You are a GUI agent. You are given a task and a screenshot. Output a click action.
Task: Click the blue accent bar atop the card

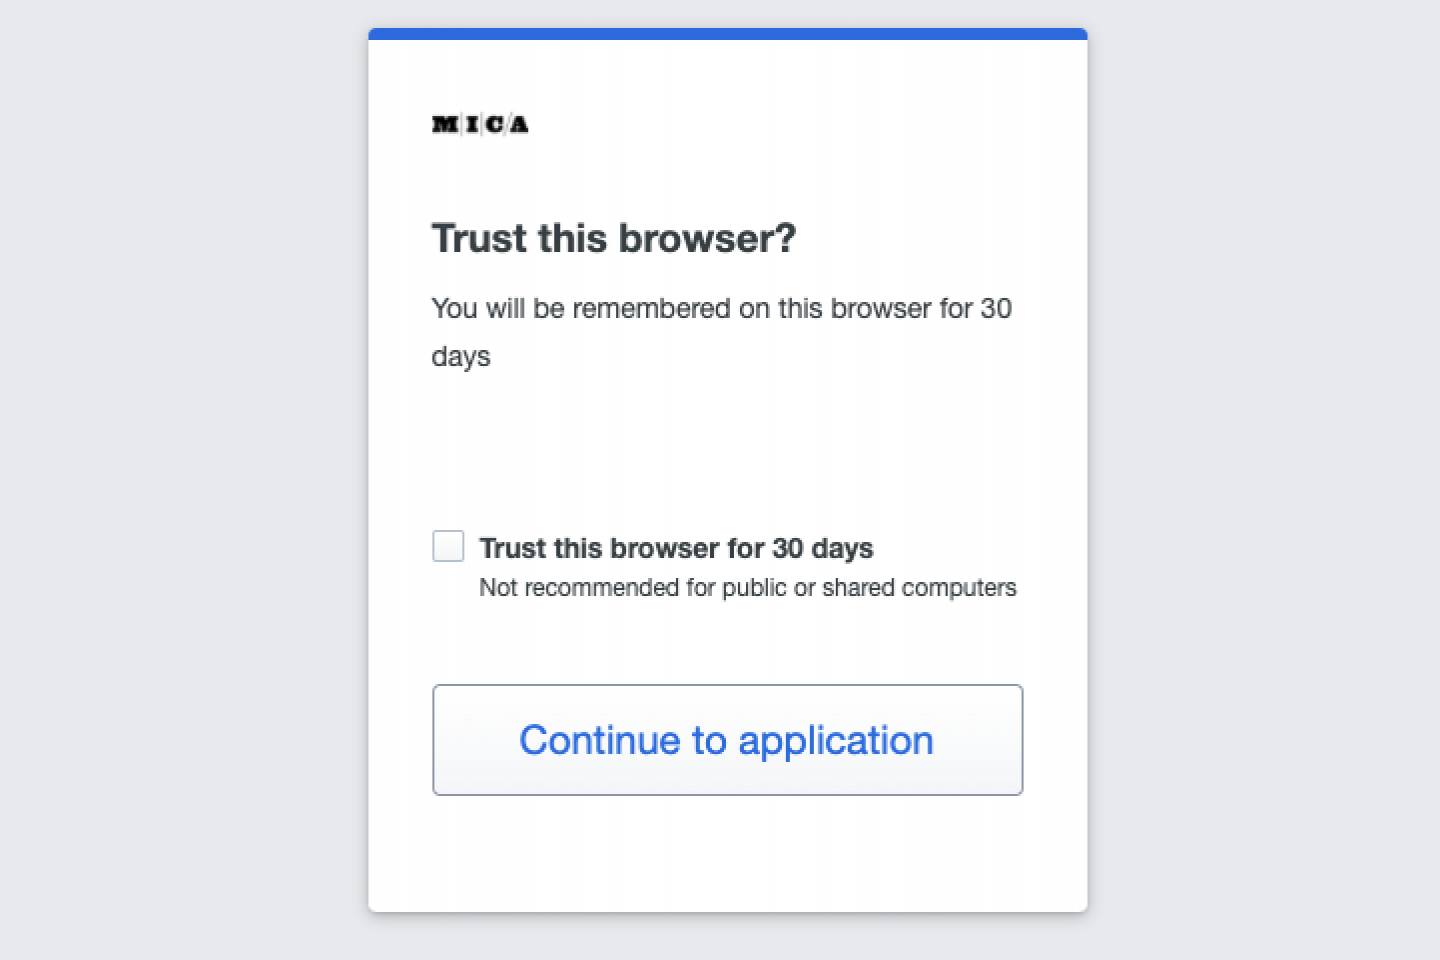point(727,34)
